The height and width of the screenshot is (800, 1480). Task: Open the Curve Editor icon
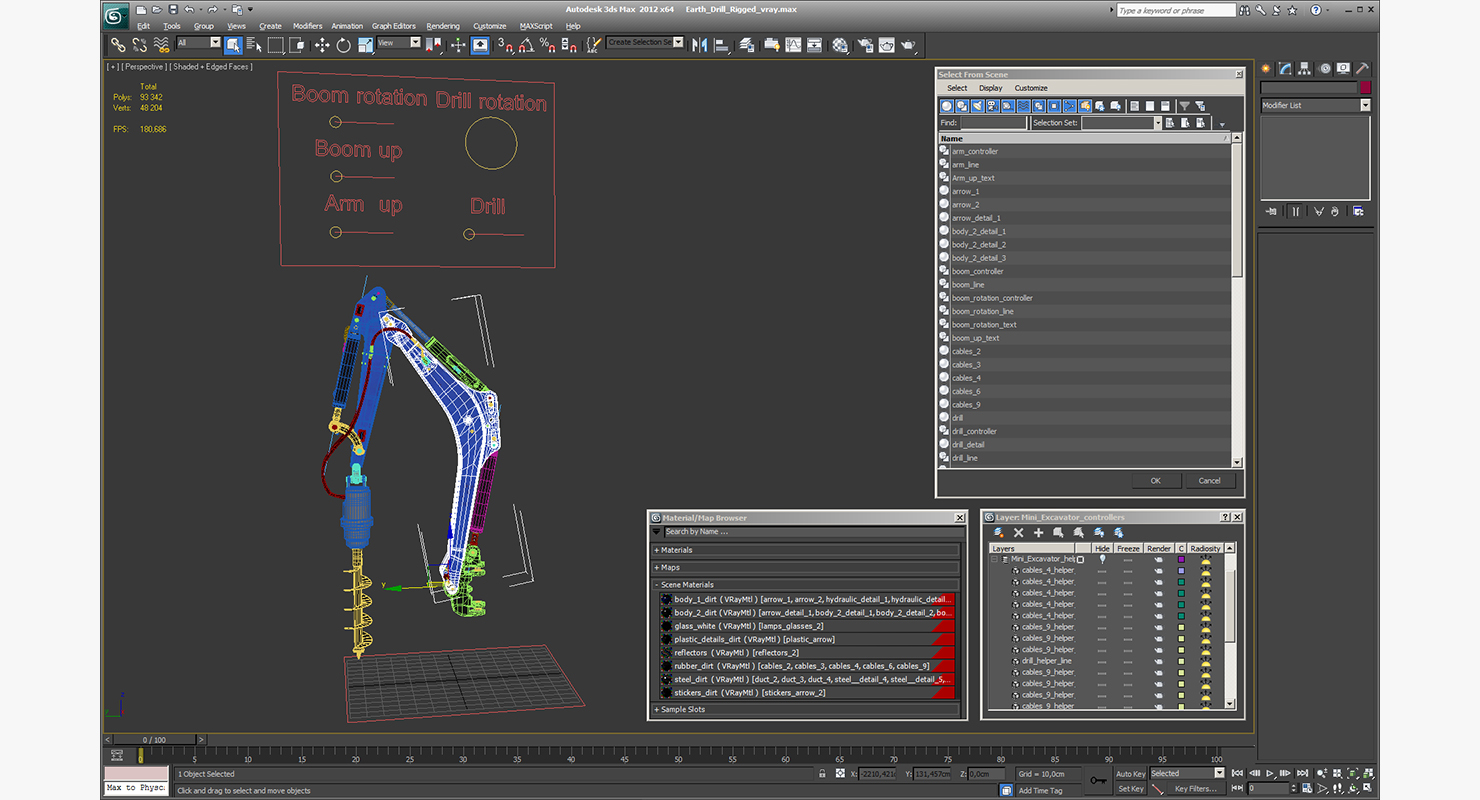[794, 45]
